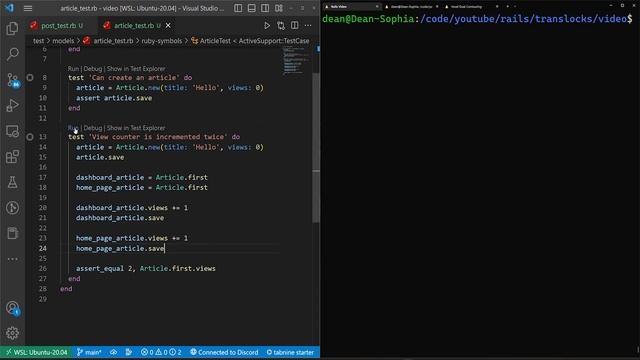Open changes compare icon in editor toolbar

pyautogui.click(x=281, y=25)
